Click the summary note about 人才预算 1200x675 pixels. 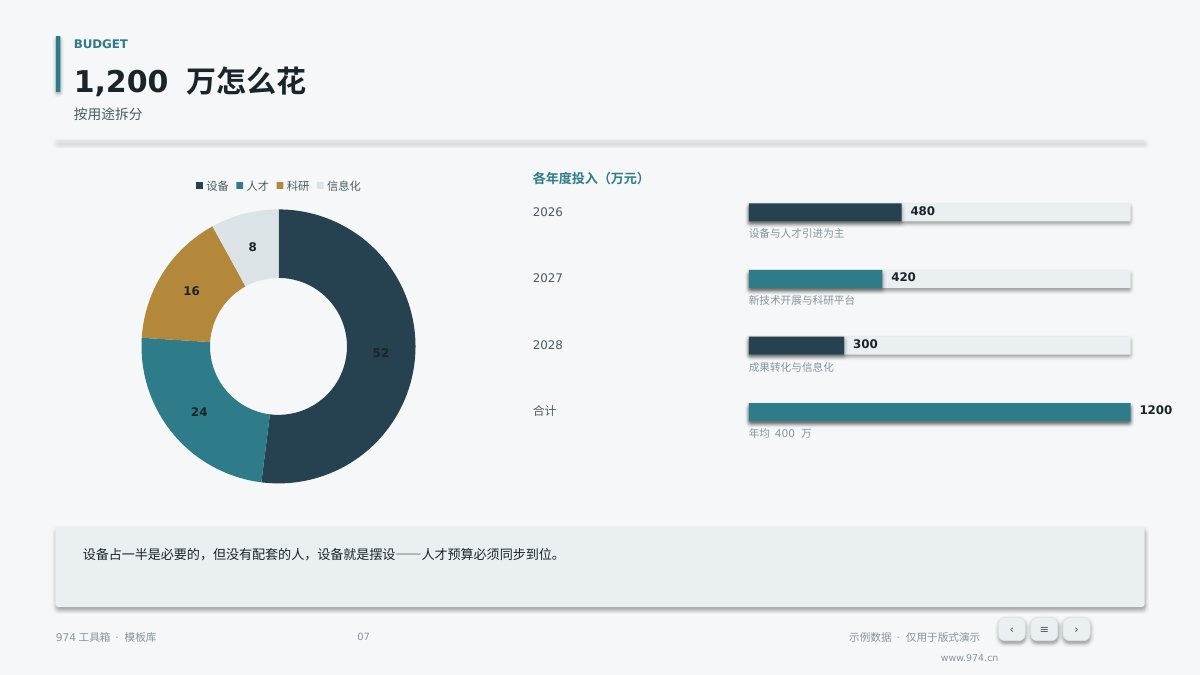pyautogui.click(x=600, y=567)
